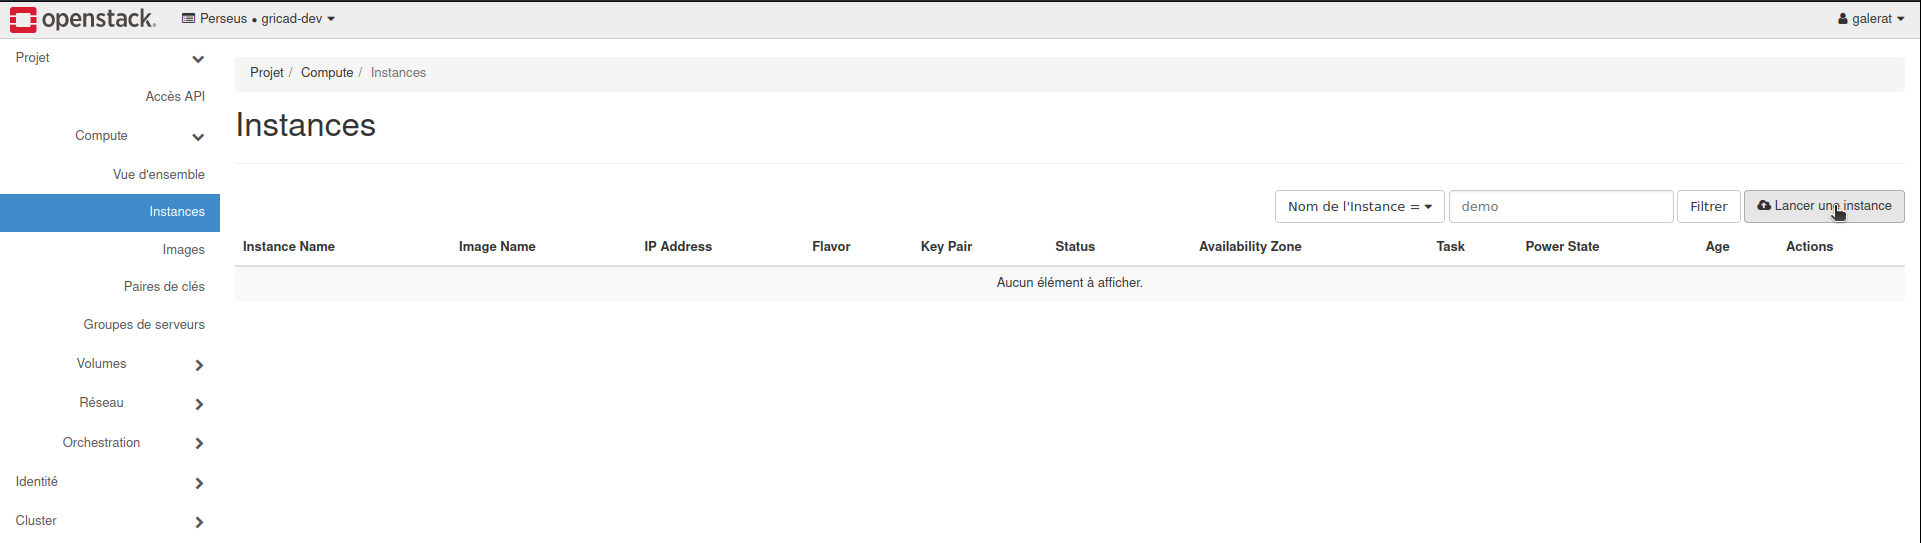Viewport: 1921px width, 543px height.
Task: Click the Filtrer button
Action: (x=1709, y=207)
